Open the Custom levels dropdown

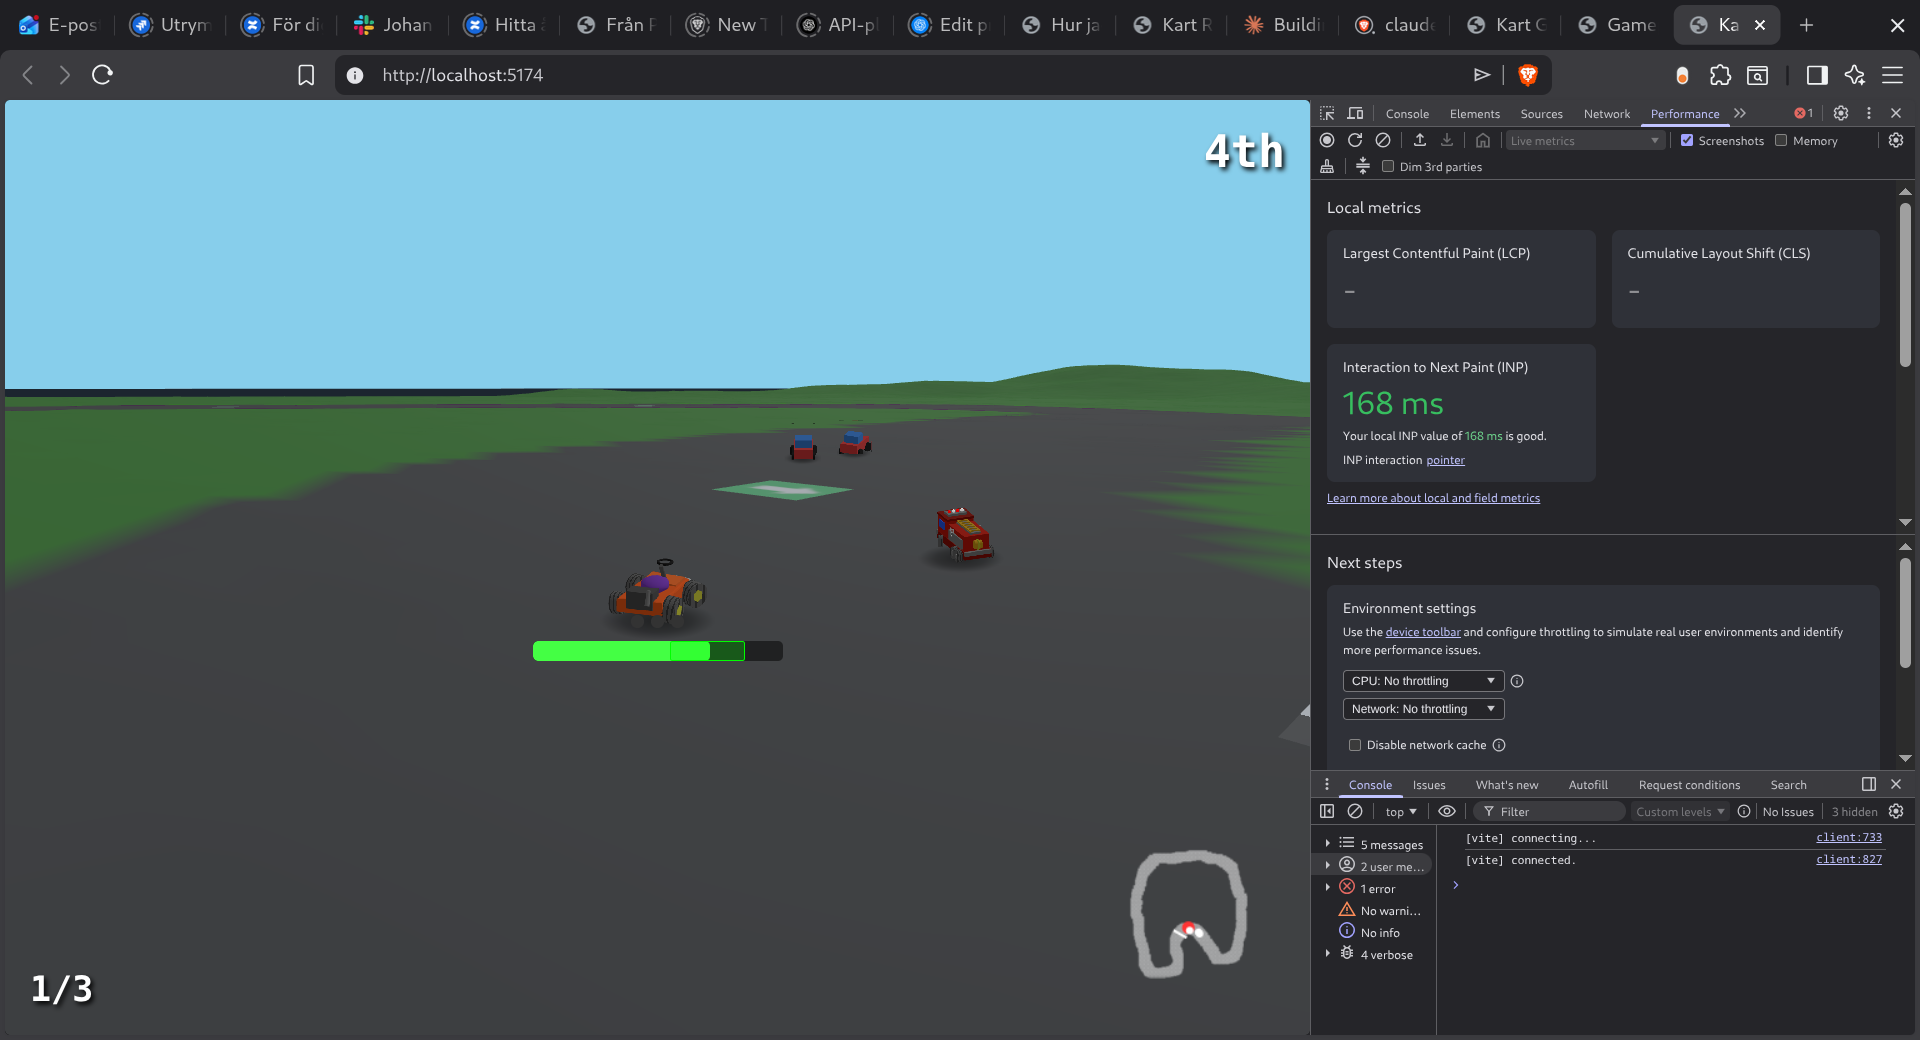1679,811
